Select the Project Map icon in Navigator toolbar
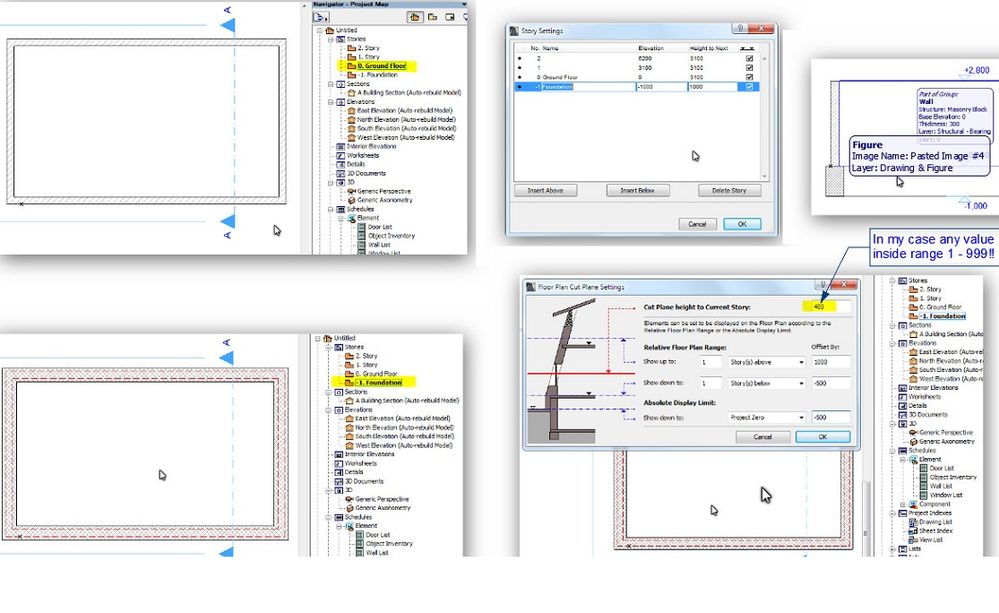The image size is (999, 613). [415, 17]
